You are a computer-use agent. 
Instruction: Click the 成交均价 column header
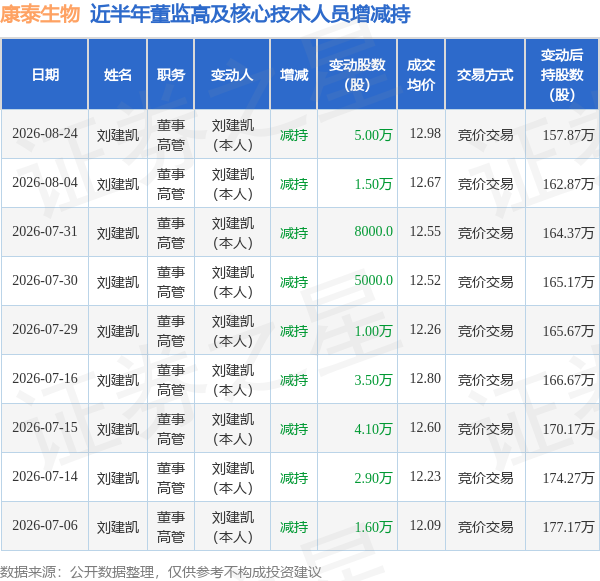pos(421,75)
